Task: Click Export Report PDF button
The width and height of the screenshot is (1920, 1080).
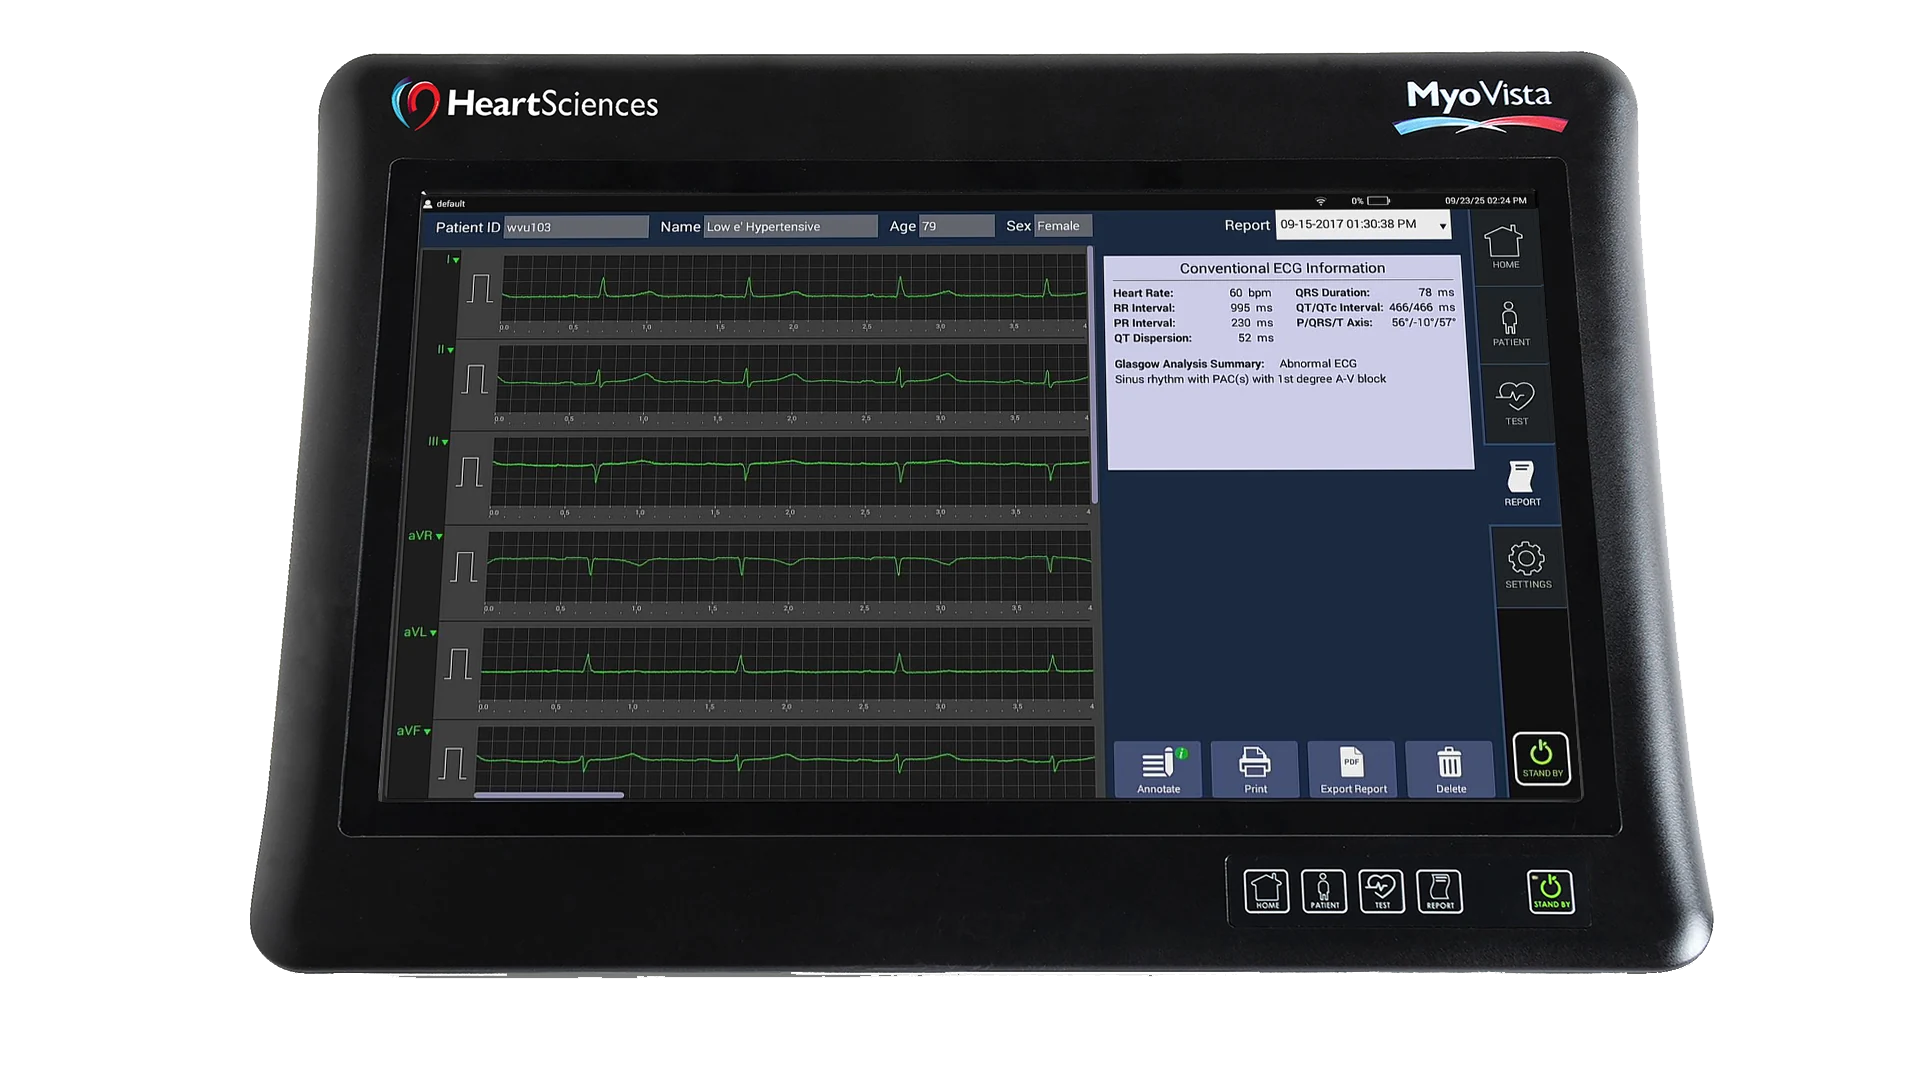Action: pyautogui.click(x=1352, y=770)
